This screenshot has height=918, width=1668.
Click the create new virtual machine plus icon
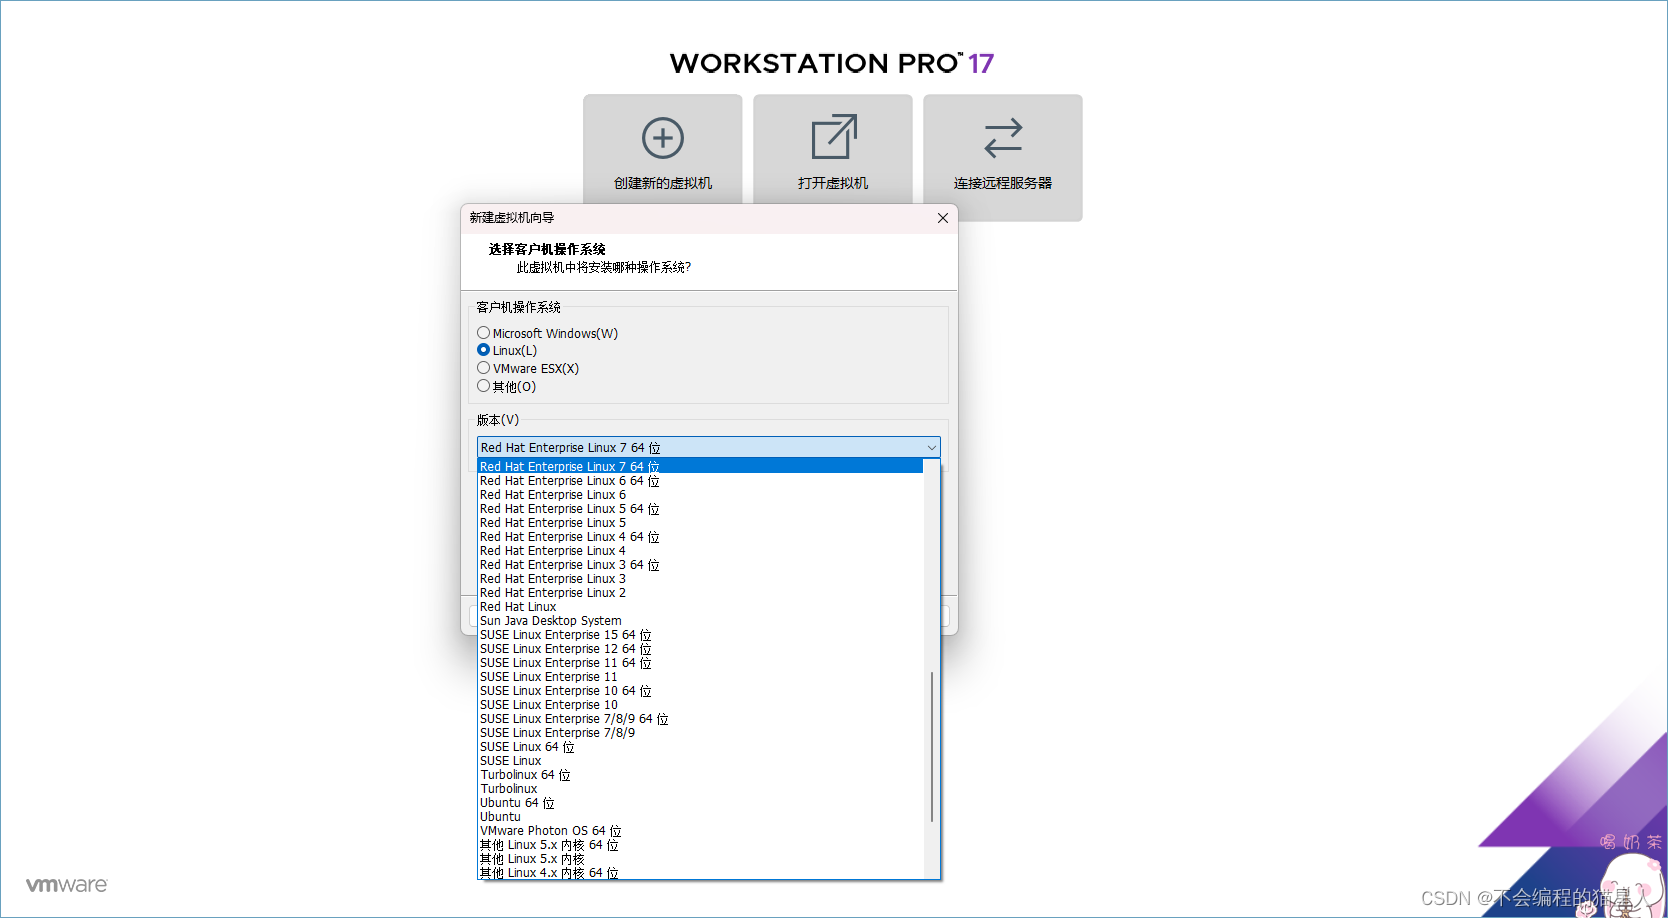pyautogui.click(x=662, y=138)
